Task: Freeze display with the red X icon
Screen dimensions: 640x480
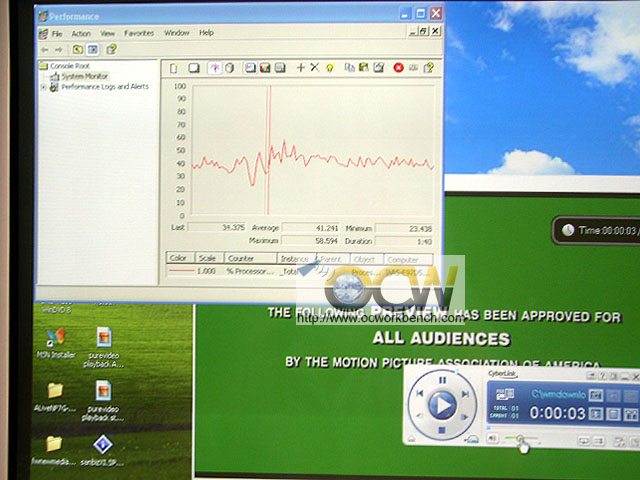Action: 398,68
